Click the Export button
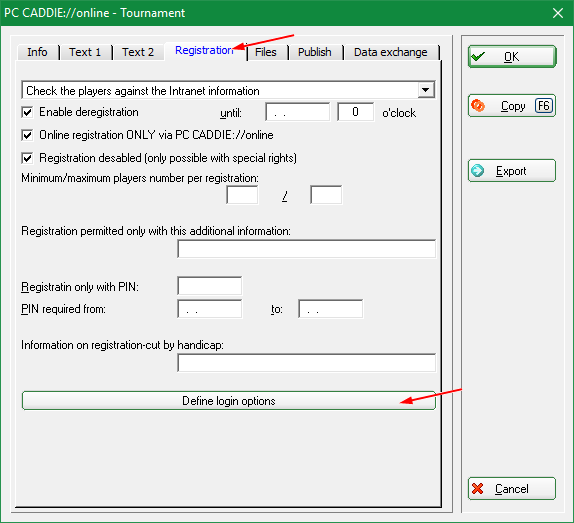Image resolution: width=574 pixels, height=523 pixels. tap(512, 171)
